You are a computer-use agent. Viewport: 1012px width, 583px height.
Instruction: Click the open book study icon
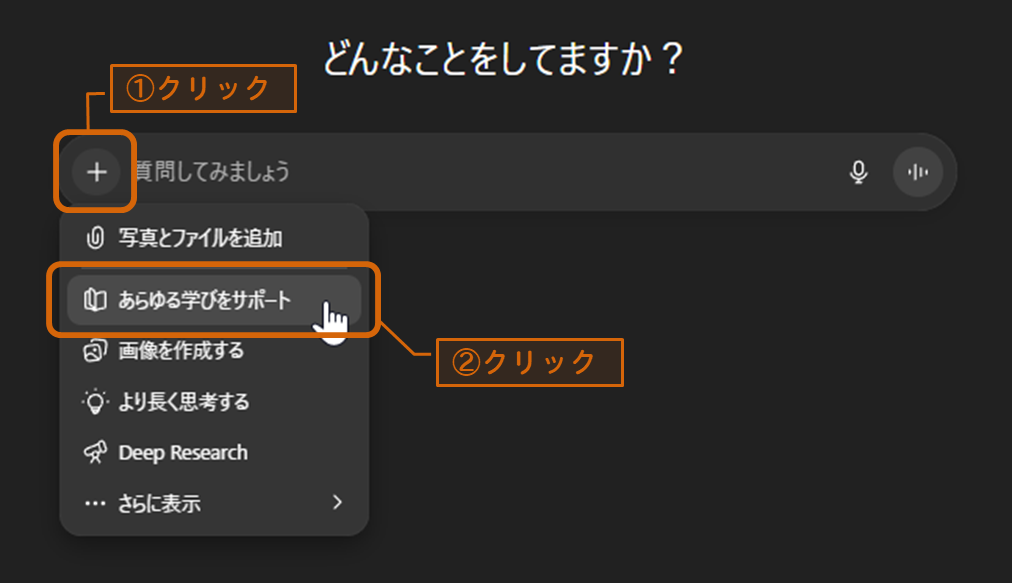click(x=95, y=300)
